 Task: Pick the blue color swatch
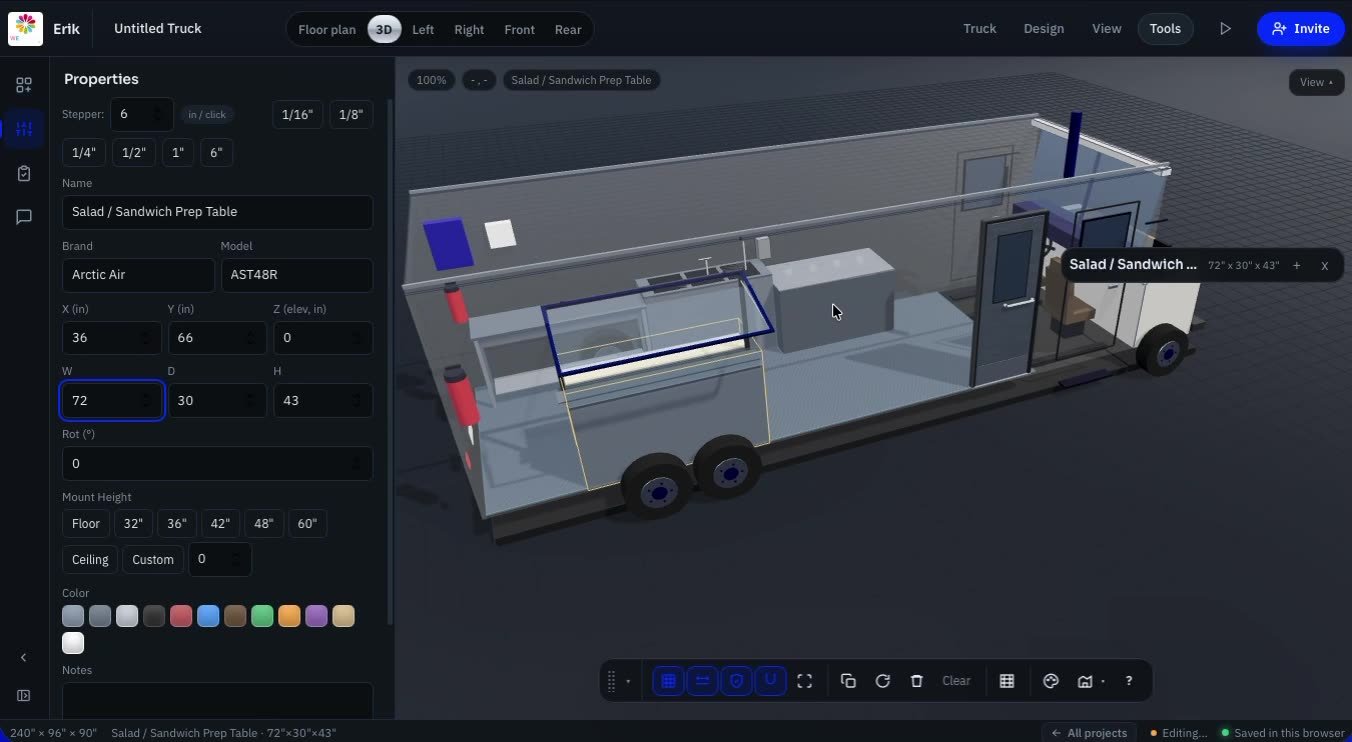(x=208, y=616)
